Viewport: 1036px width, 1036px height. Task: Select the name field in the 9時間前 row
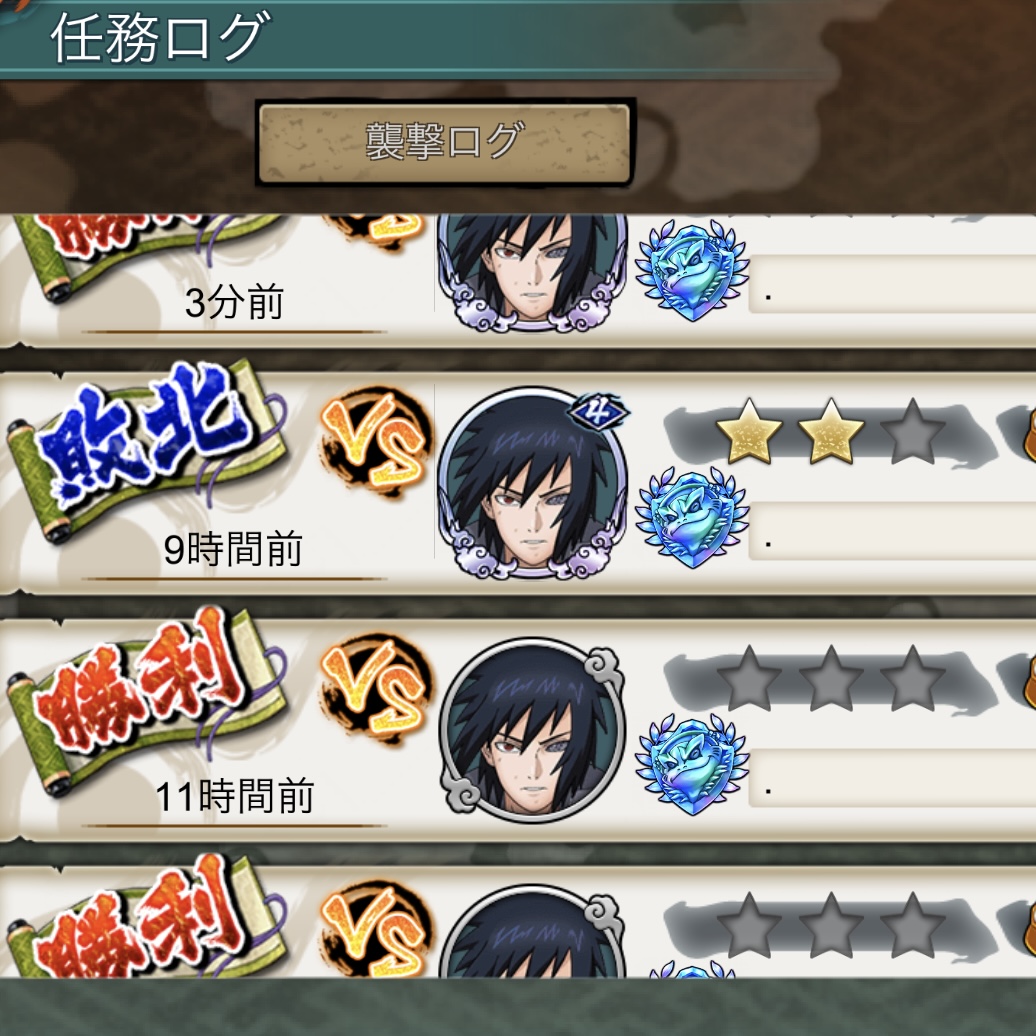pyautogui.click(x=892, y=531)
